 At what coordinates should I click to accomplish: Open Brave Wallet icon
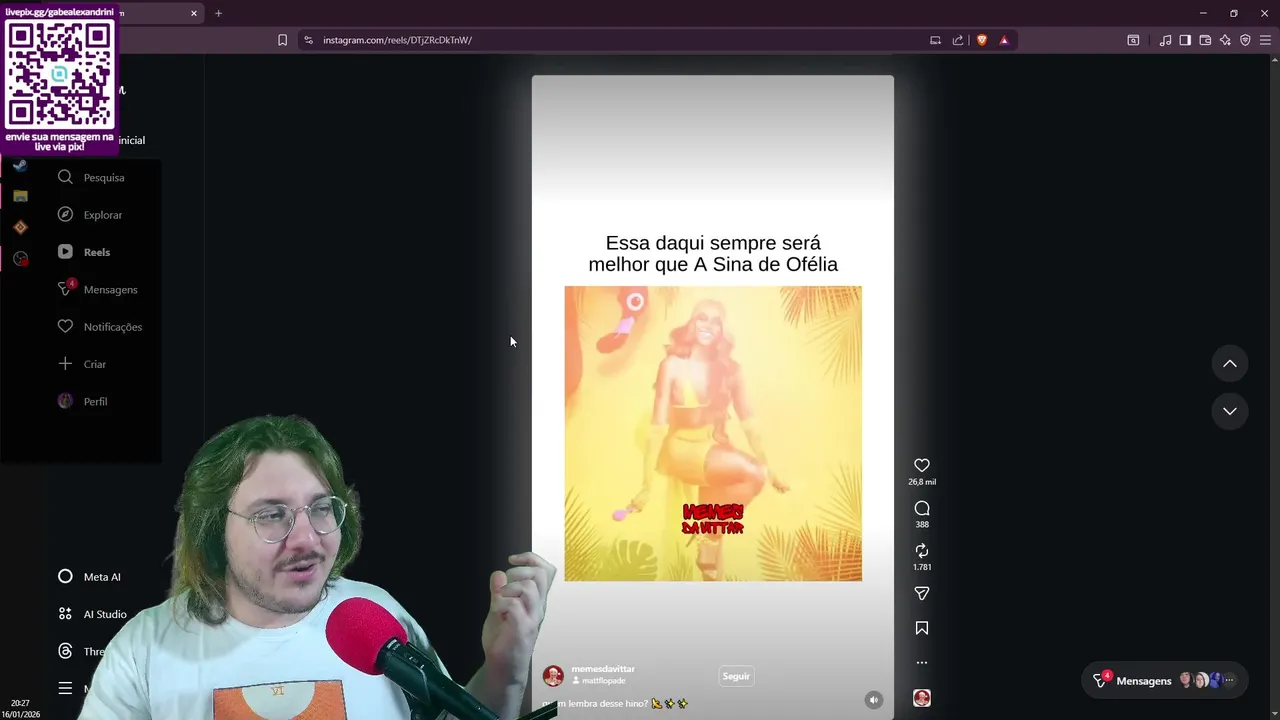[1205, 40]
